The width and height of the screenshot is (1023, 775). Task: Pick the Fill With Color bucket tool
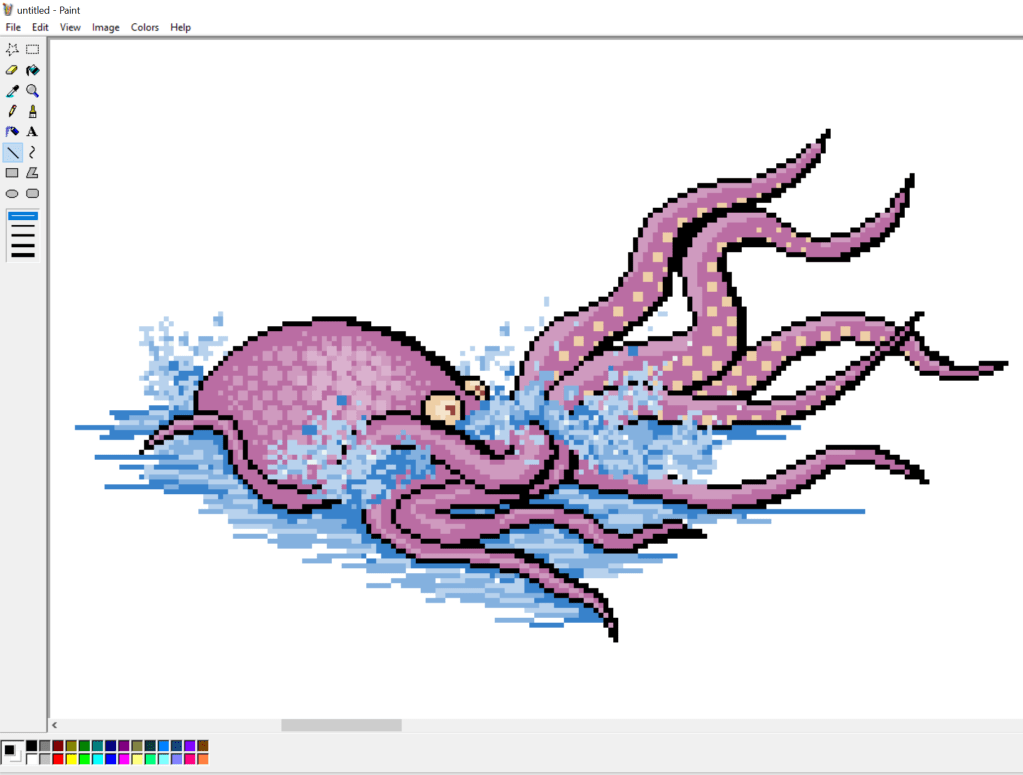pyautogui.click(x=32, y=70)
